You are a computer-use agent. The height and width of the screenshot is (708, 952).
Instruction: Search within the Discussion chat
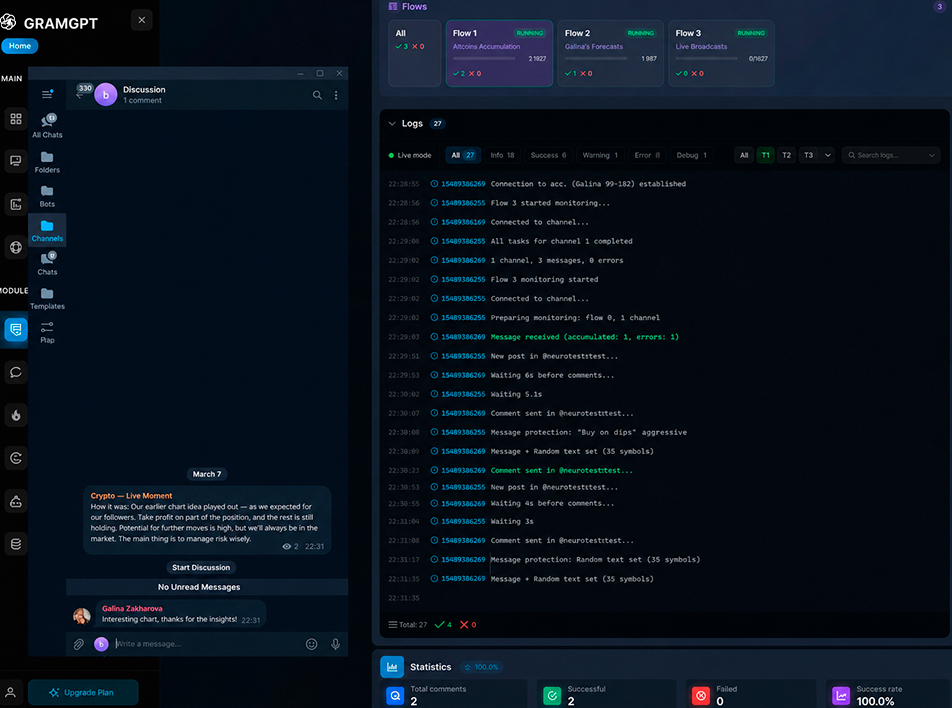[x=317, y=95]
